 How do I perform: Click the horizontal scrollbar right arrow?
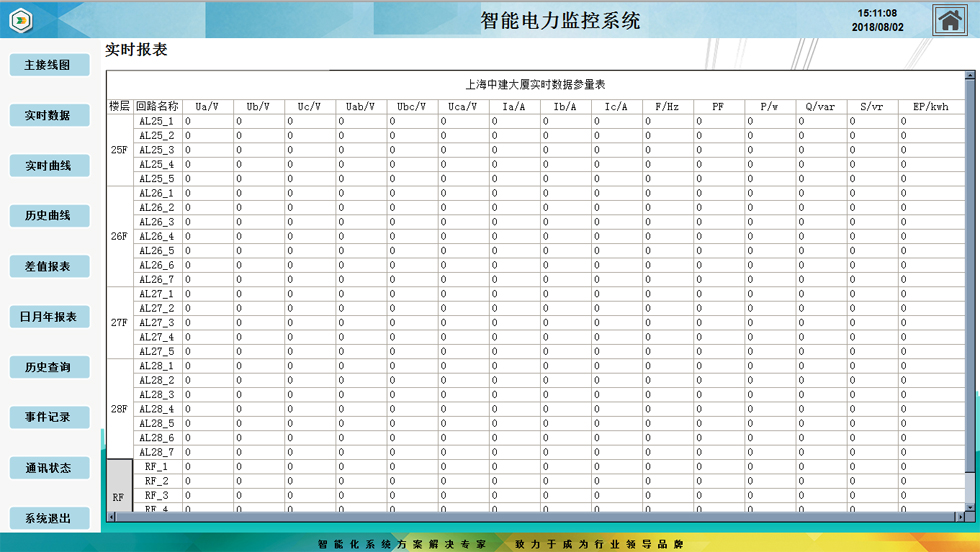point(959,517)
